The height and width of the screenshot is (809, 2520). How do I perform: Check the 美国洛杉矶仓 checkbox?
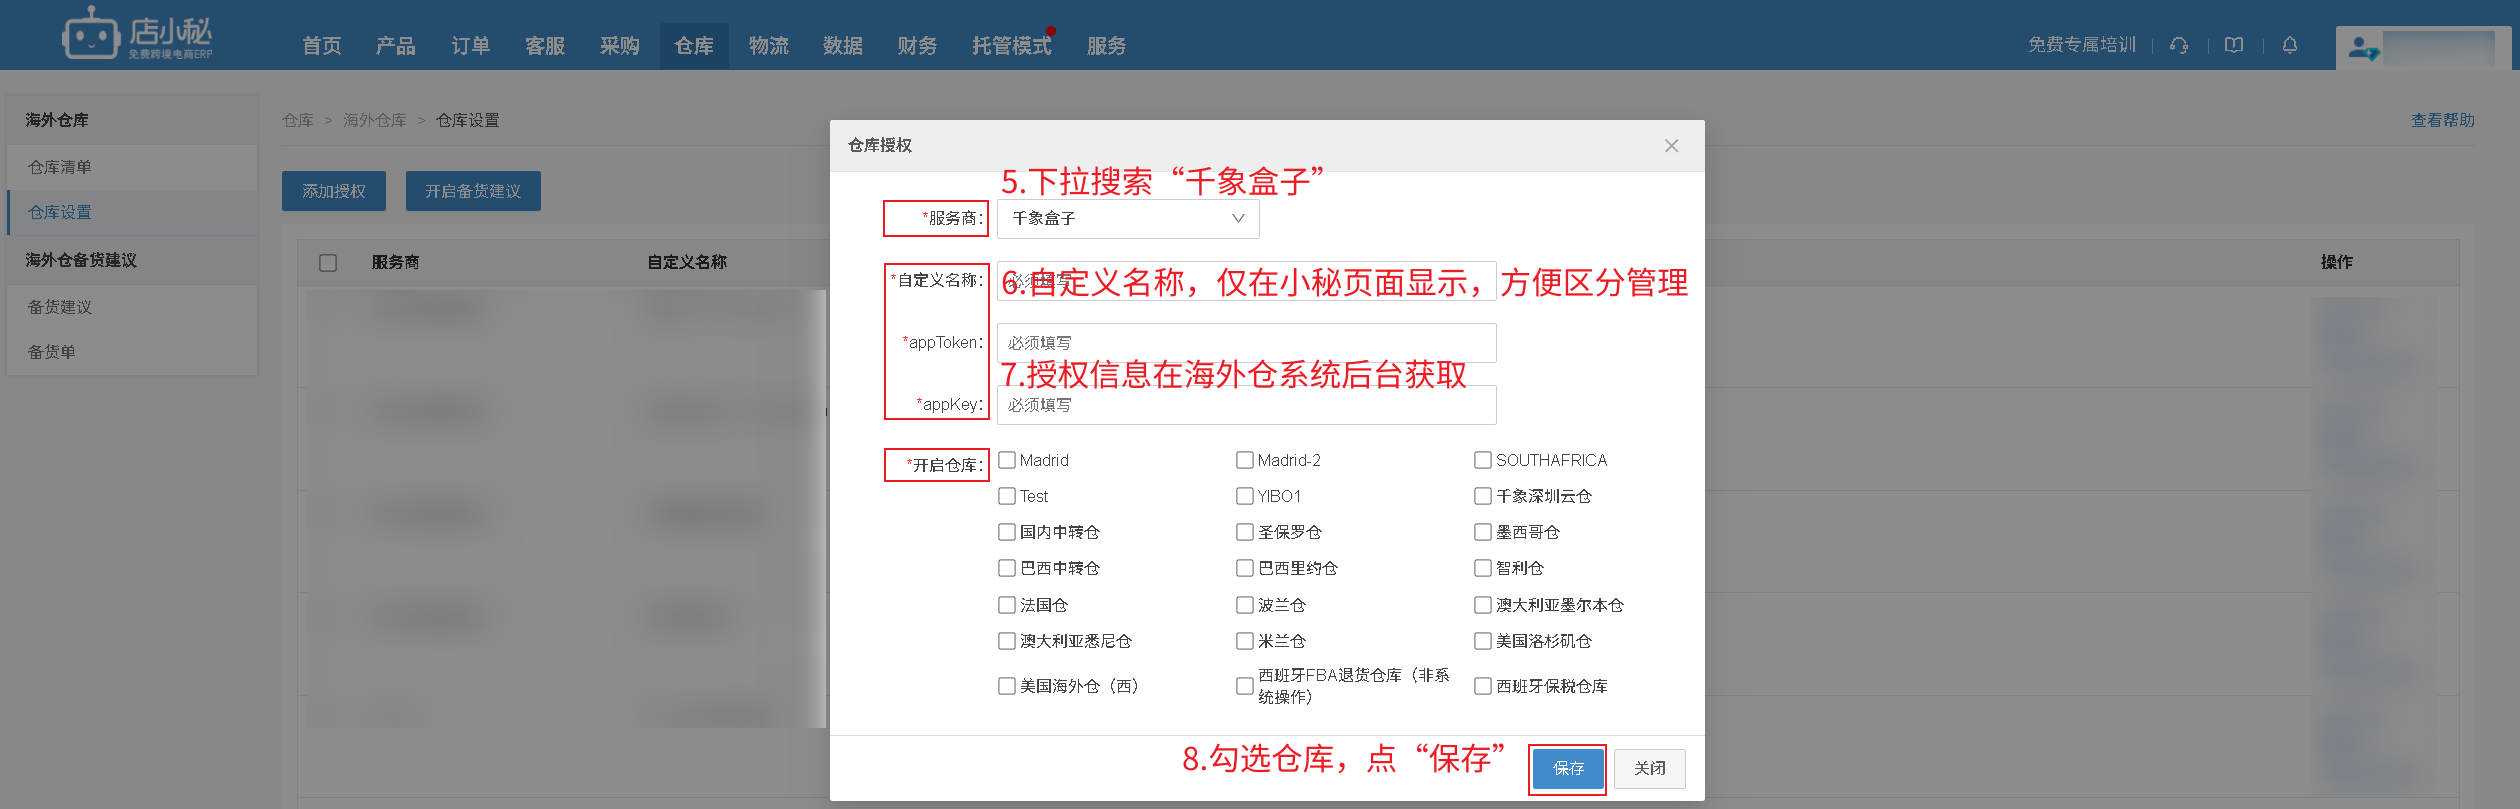(x=1483, y=641)
